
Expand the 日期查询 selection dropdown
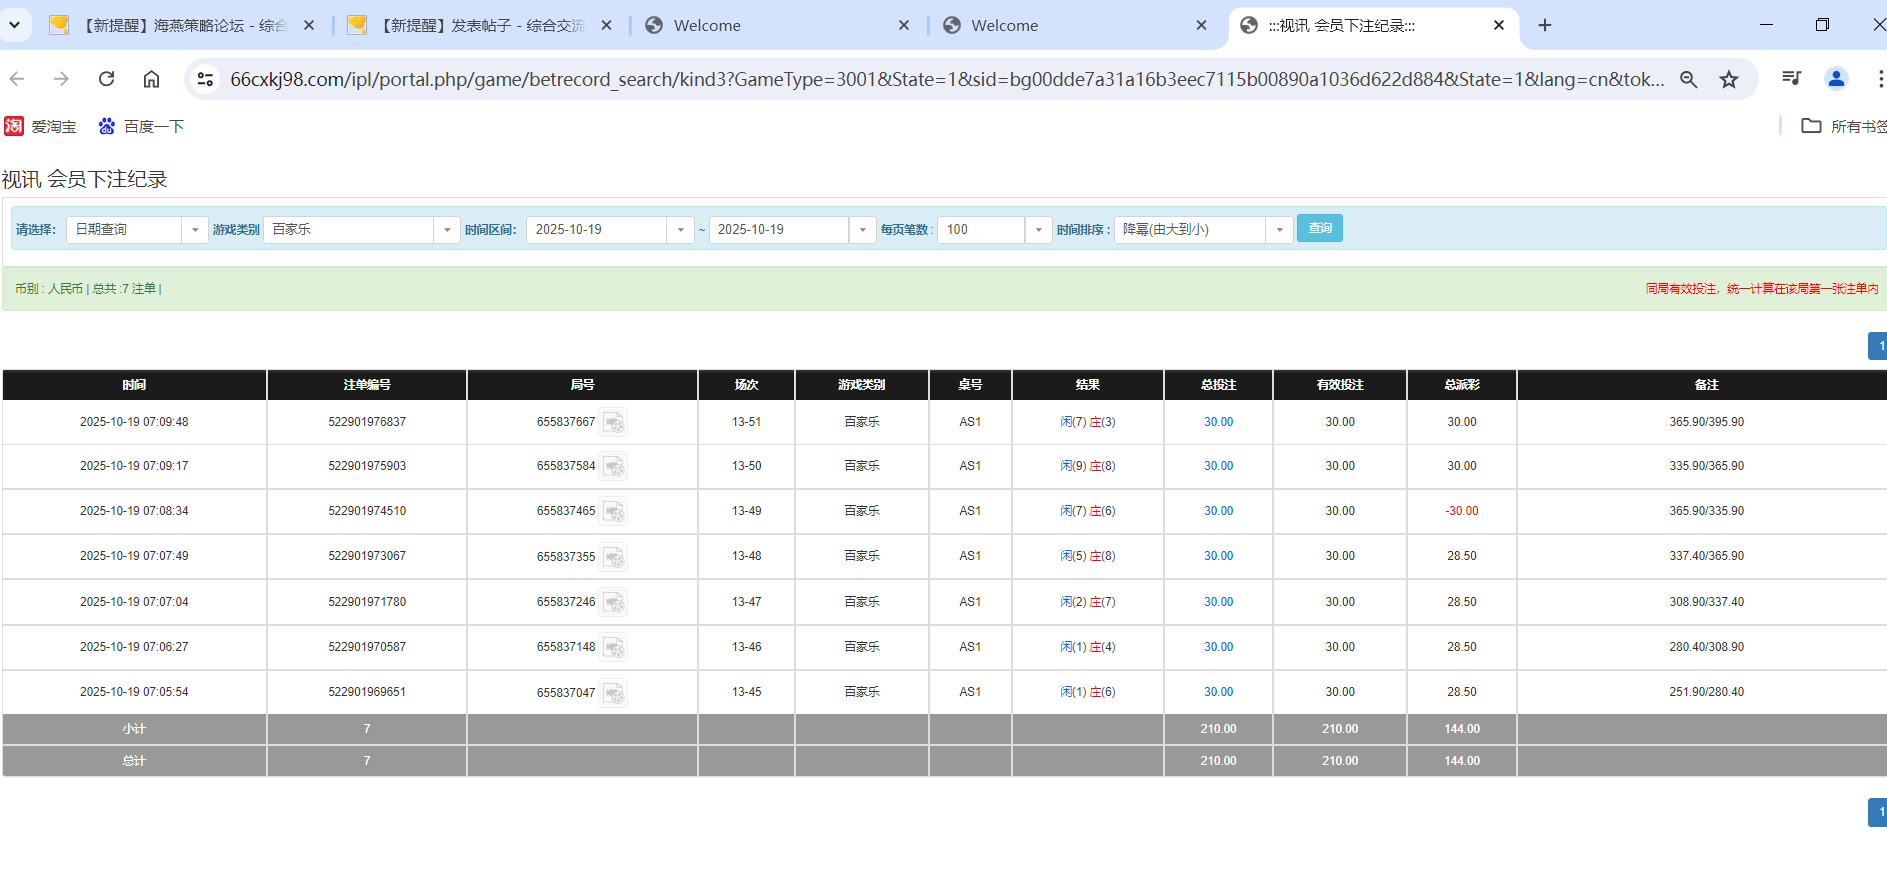click(195, 230)
